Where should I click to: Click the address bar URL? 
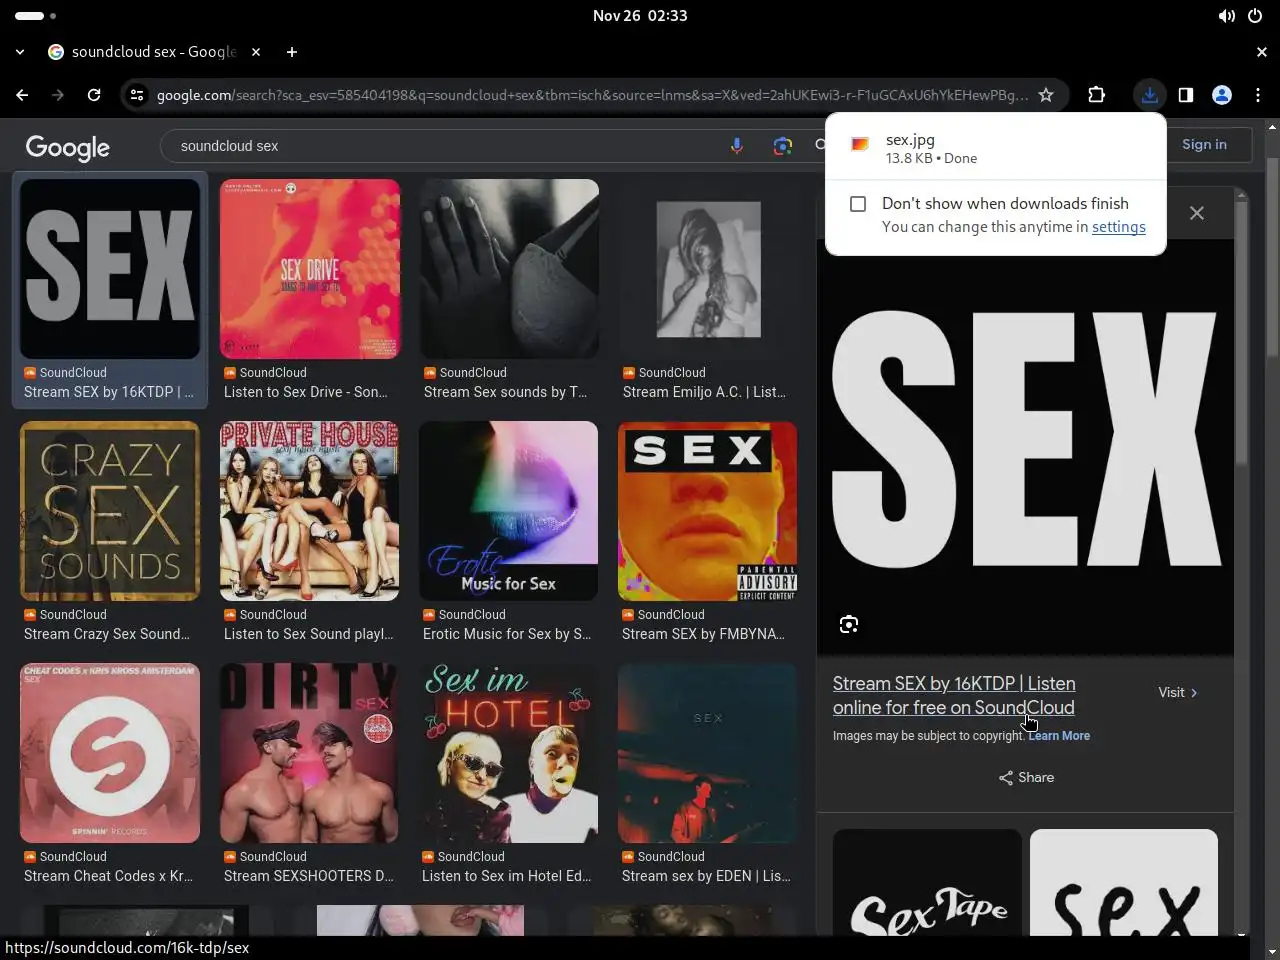[x=592, y=95]
